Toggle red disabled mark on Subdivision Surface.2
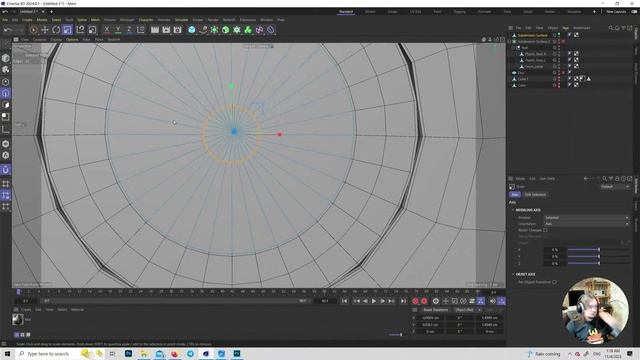640x360 pixels. [563, 42]
